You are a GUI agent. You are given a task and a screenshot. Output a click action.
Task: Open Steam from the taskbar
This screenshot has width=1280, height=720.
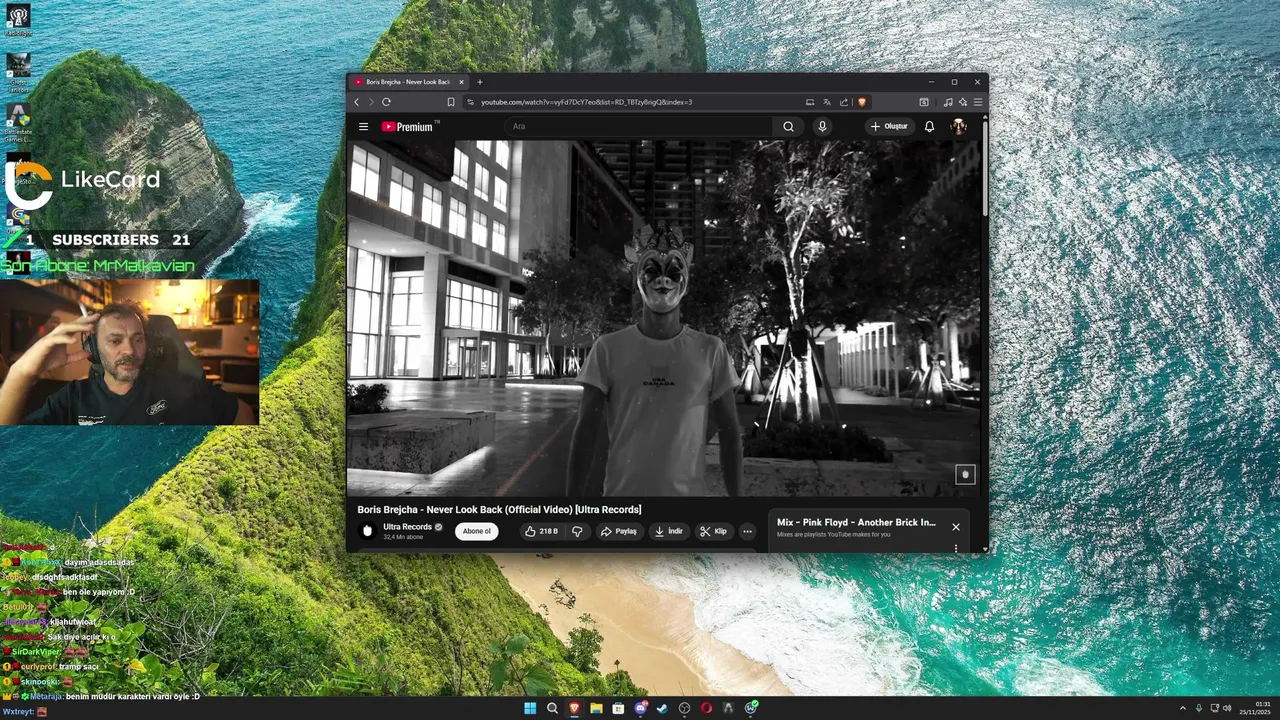coord(662,708)
